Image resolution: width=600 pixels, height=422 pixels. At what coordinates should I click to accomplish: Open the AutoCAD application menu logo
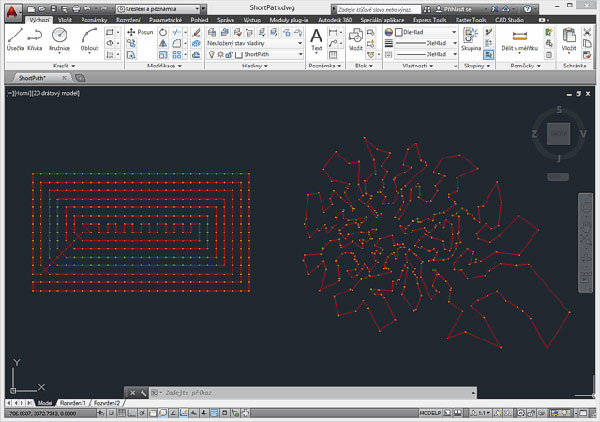click(x=11, y=9)
